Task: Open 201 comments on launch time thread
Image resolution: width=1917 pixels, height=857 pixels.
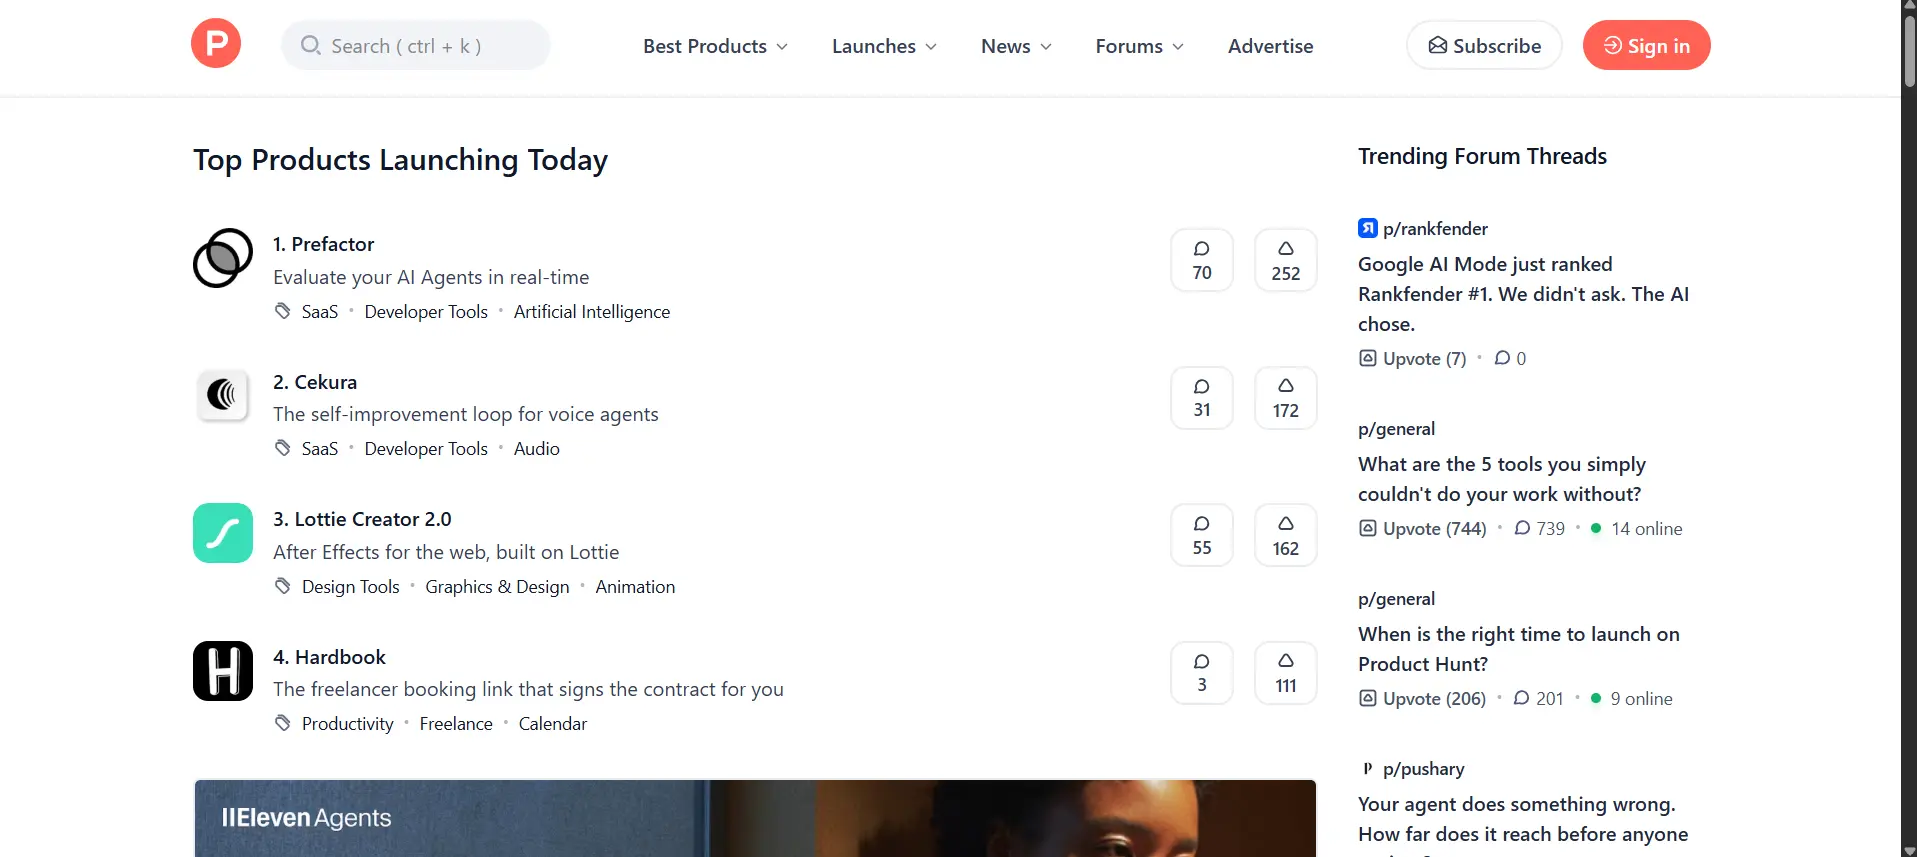Action: click(1539, 698)
